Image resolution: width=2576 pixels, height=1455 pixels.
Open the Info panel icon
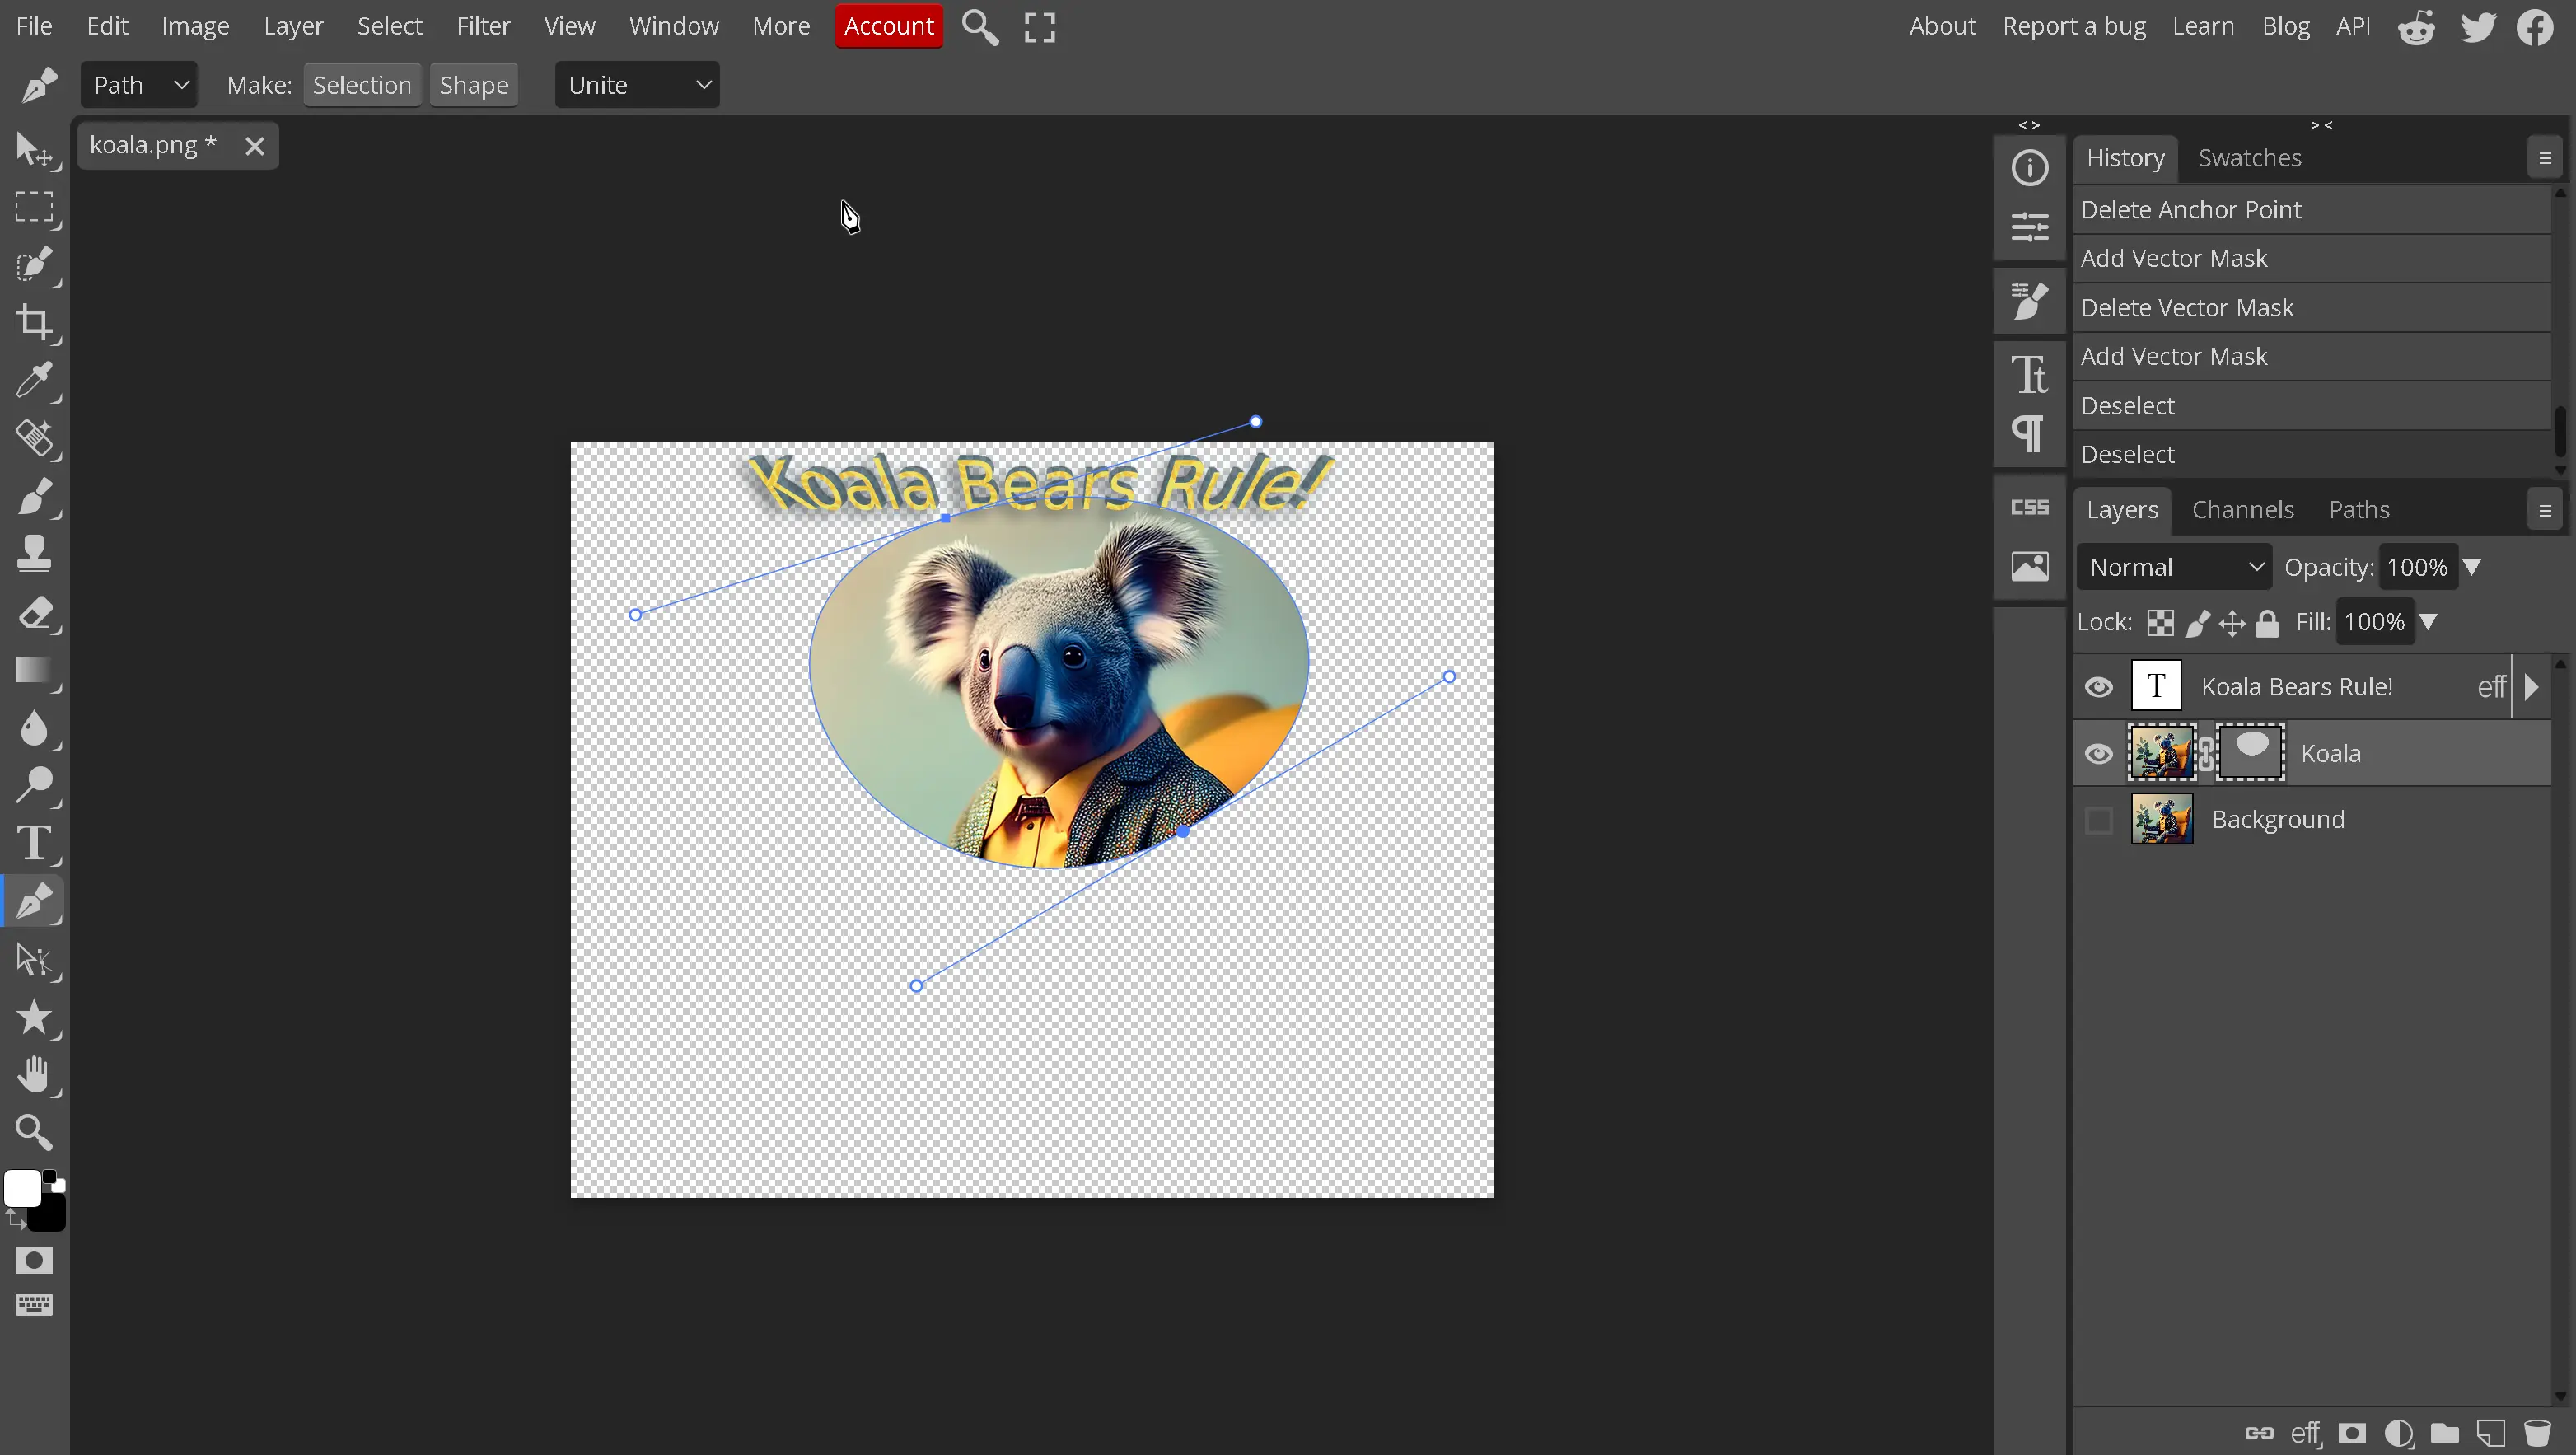pyautogui.click(x=2030, y=167)
